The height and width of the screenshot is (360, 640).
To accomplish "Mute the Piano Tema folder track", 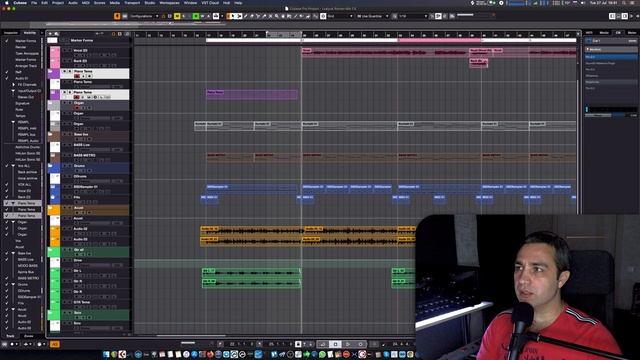I will click(64, 71).
